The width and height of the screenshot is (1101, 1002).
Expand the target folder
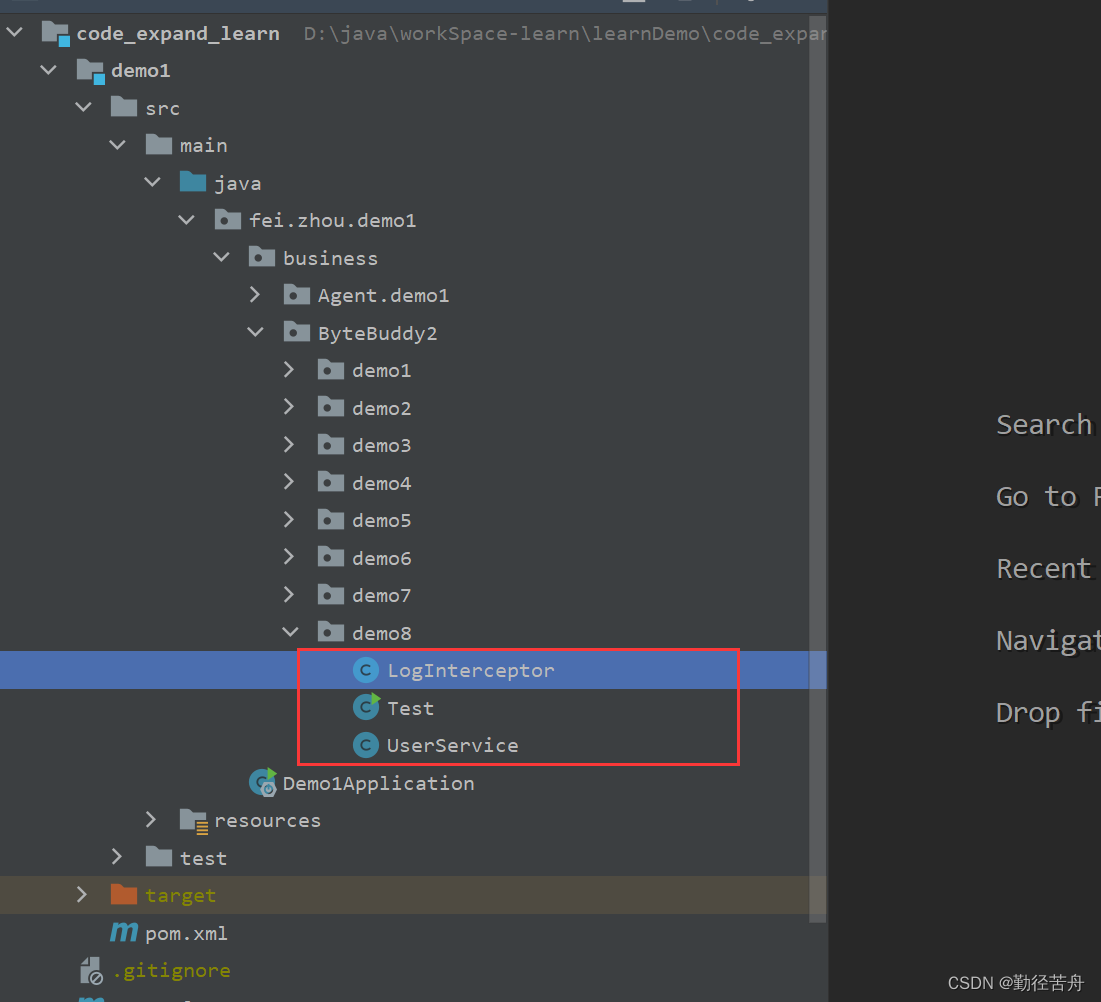(x=82, y=894)
